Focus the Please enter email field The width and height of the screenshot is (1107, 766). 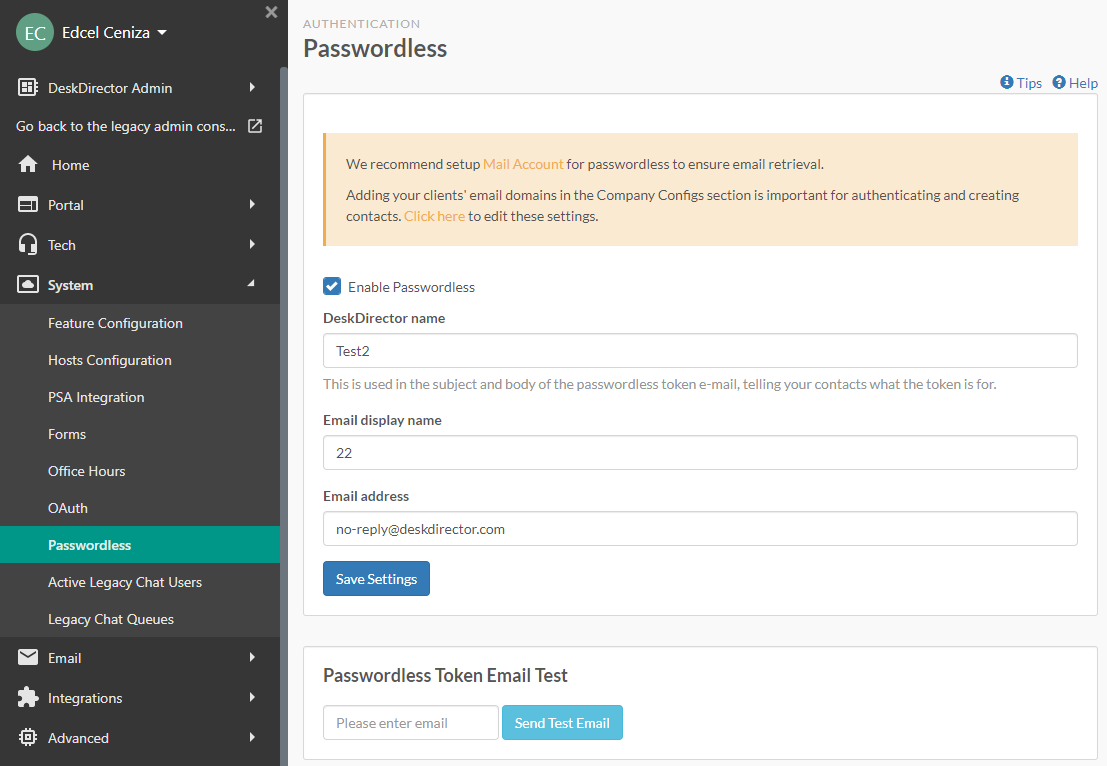[411, 723]
